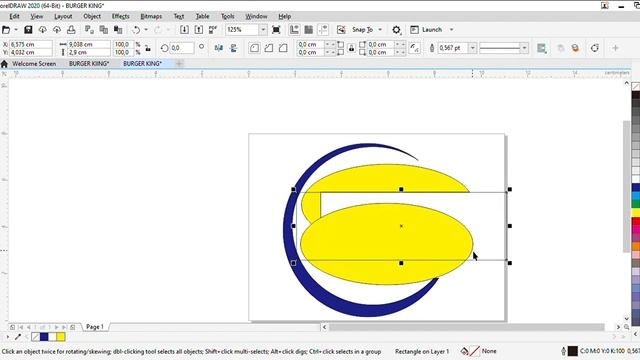Expand the Open button's dropdown arrow

click(x=16, y=30)
